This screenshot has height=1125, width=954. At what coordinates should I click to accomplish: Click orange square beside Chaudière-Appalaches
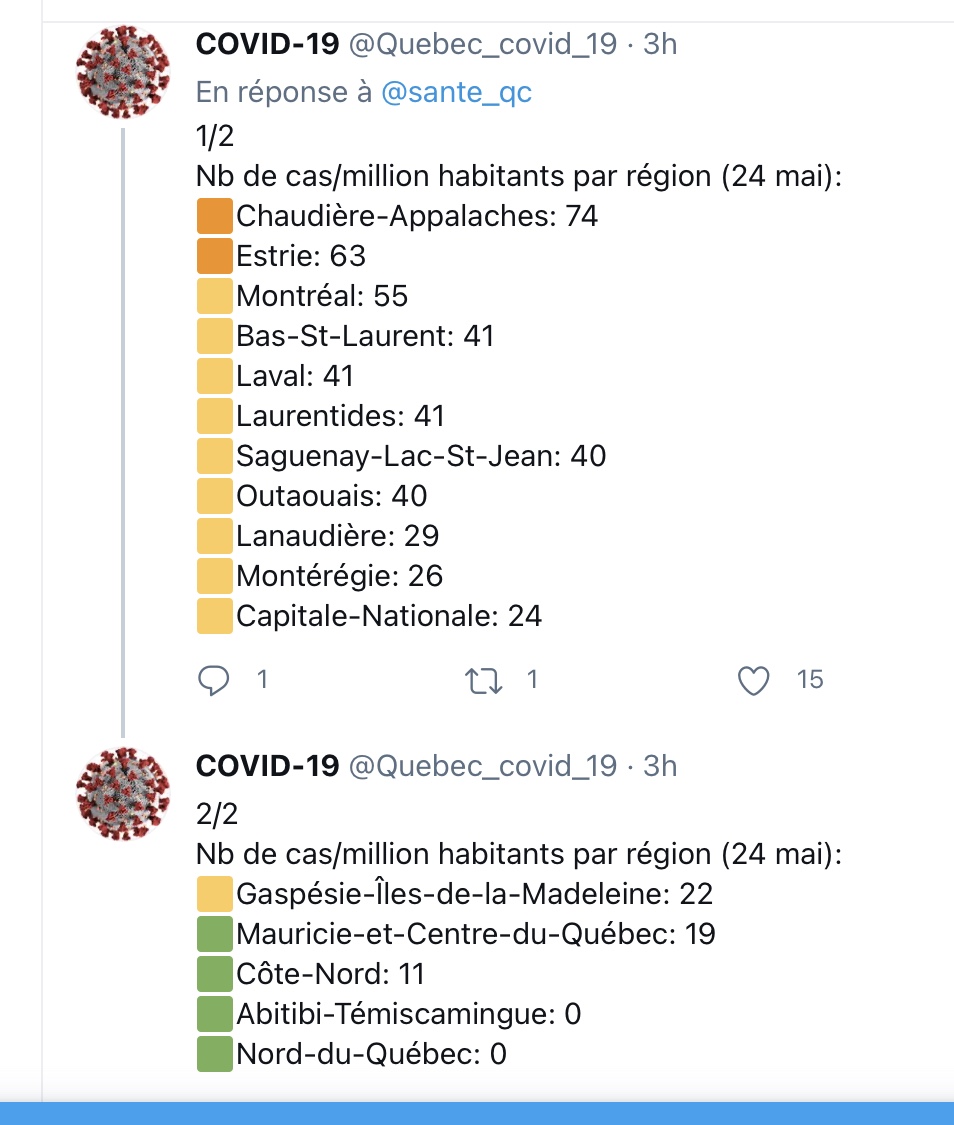215,216
